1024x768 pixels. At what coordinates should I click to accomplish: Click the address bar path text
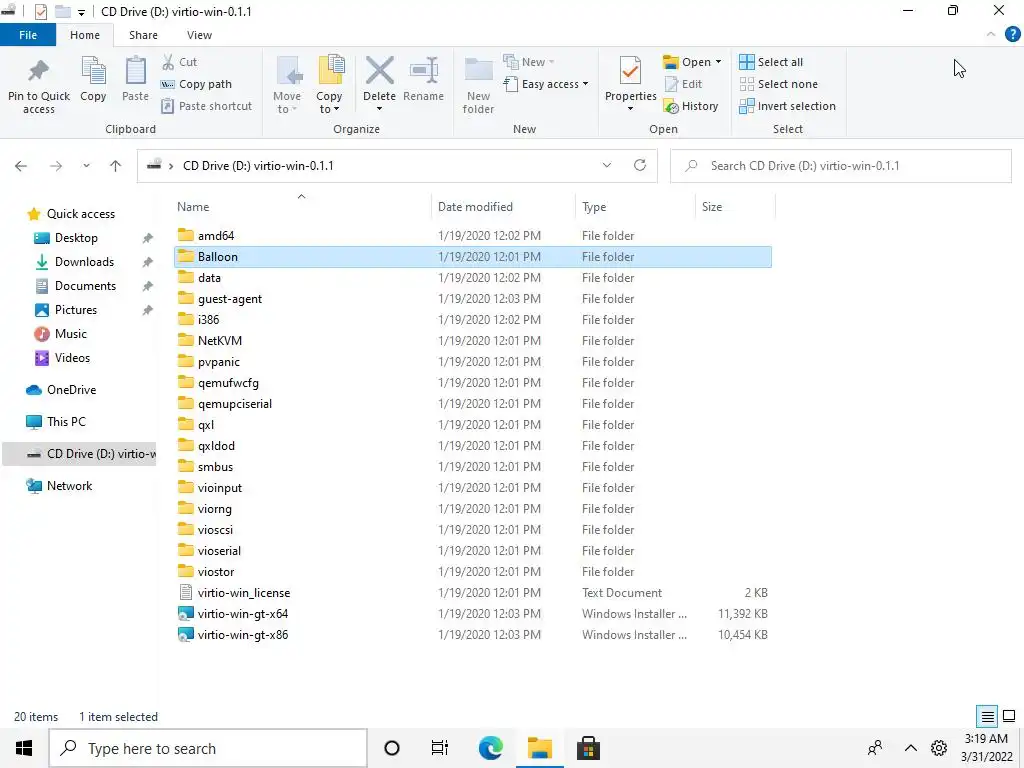pos(258,166)
